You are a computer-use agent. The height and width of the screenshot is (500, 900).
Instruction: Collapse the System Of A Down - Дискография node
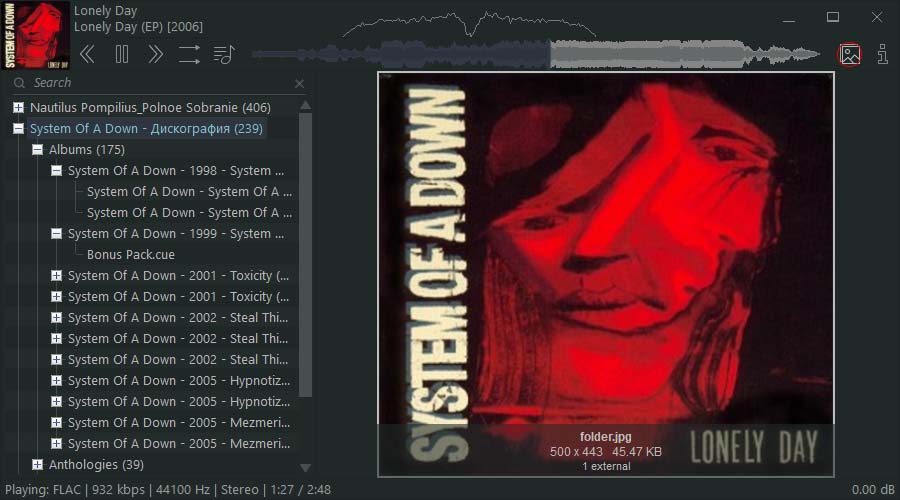18,129
